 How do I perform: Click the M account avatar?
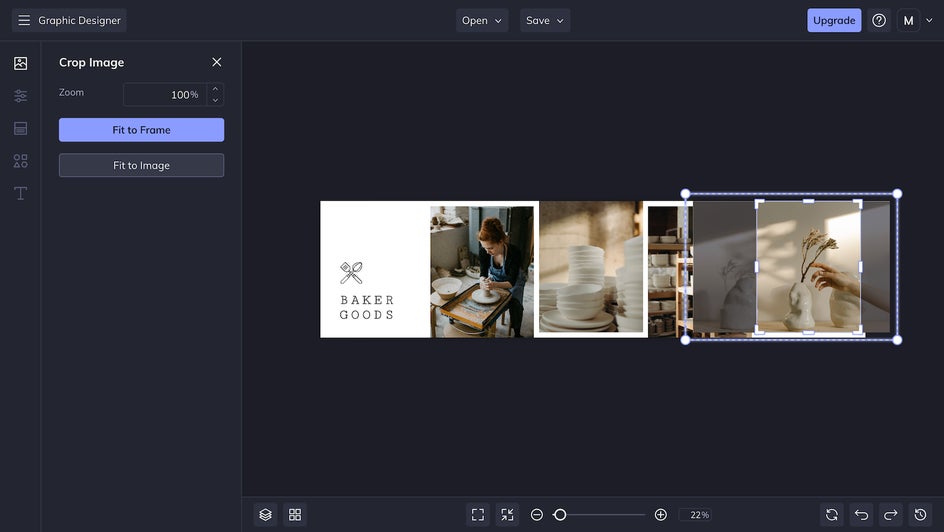[x=908, y=20]
